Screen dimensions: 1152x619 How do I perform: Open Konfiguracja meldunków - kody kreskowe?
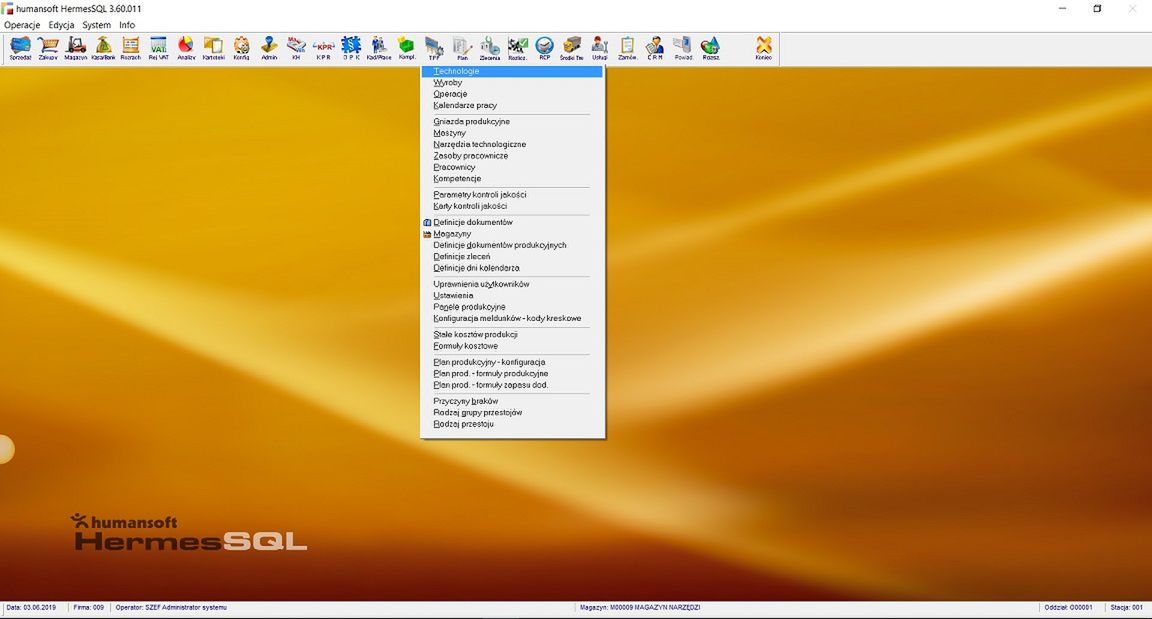(x=512, y=319)
